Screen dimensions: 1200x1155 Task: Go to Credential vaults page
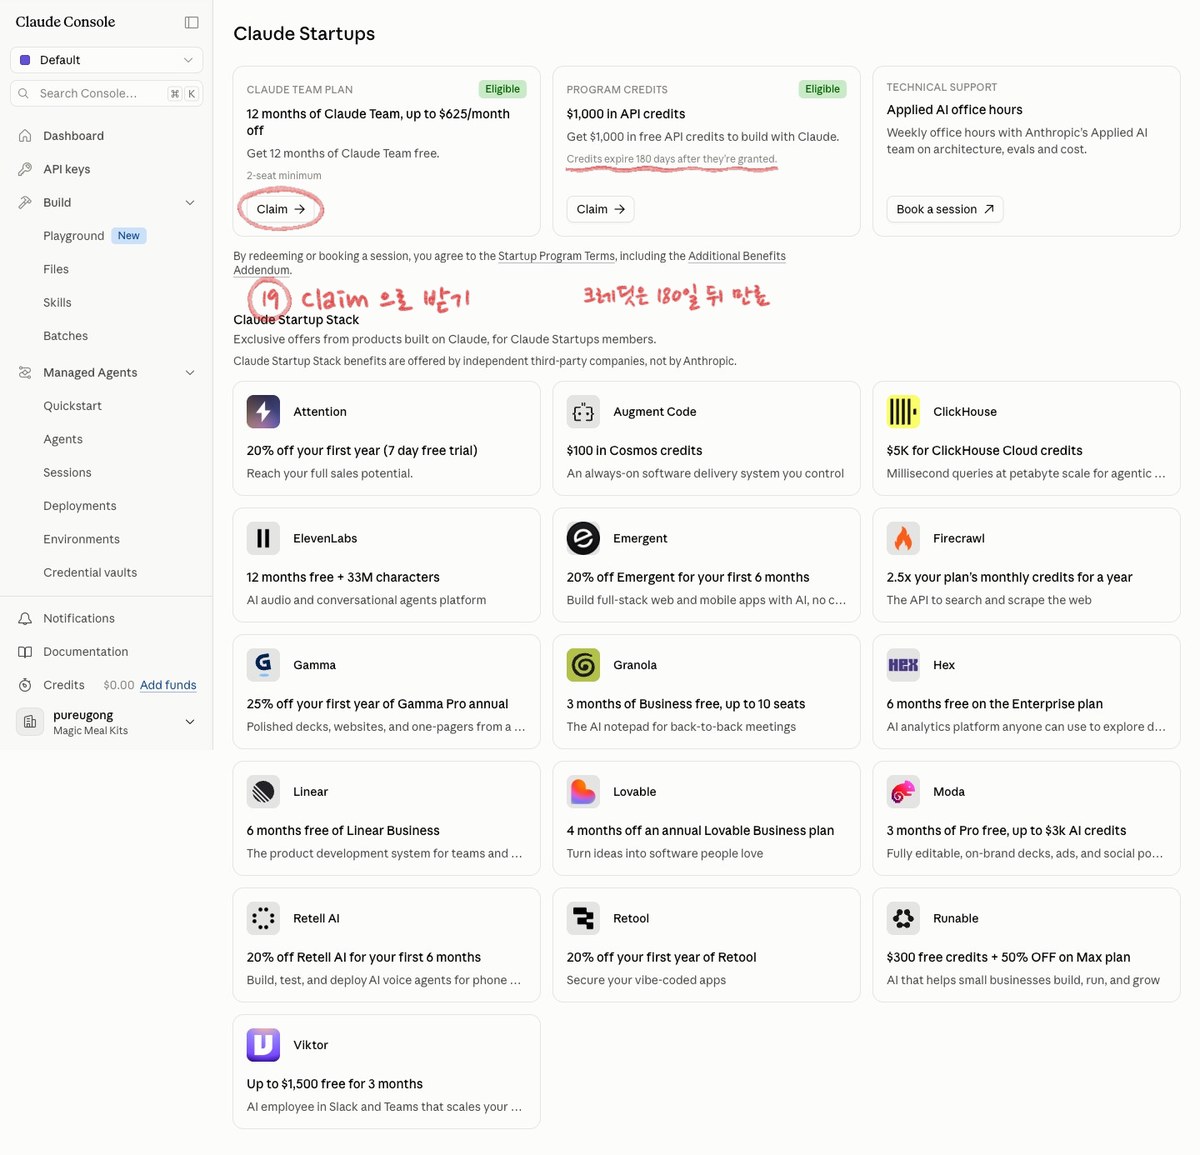[x=90, y=573]
